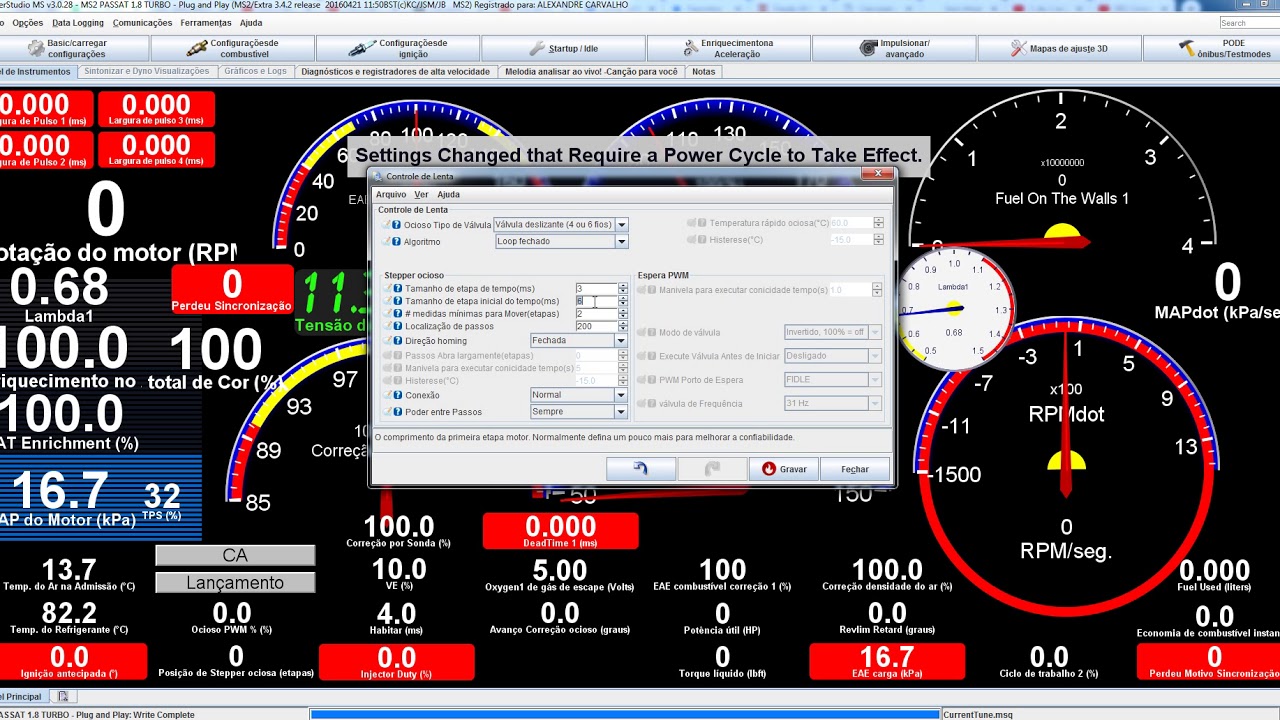Image resolution: width=1280 pixels, height=720 pixels.
Task: Switch to Sintonizar e Dyno Visualizações tab
Action: point(146,71)
